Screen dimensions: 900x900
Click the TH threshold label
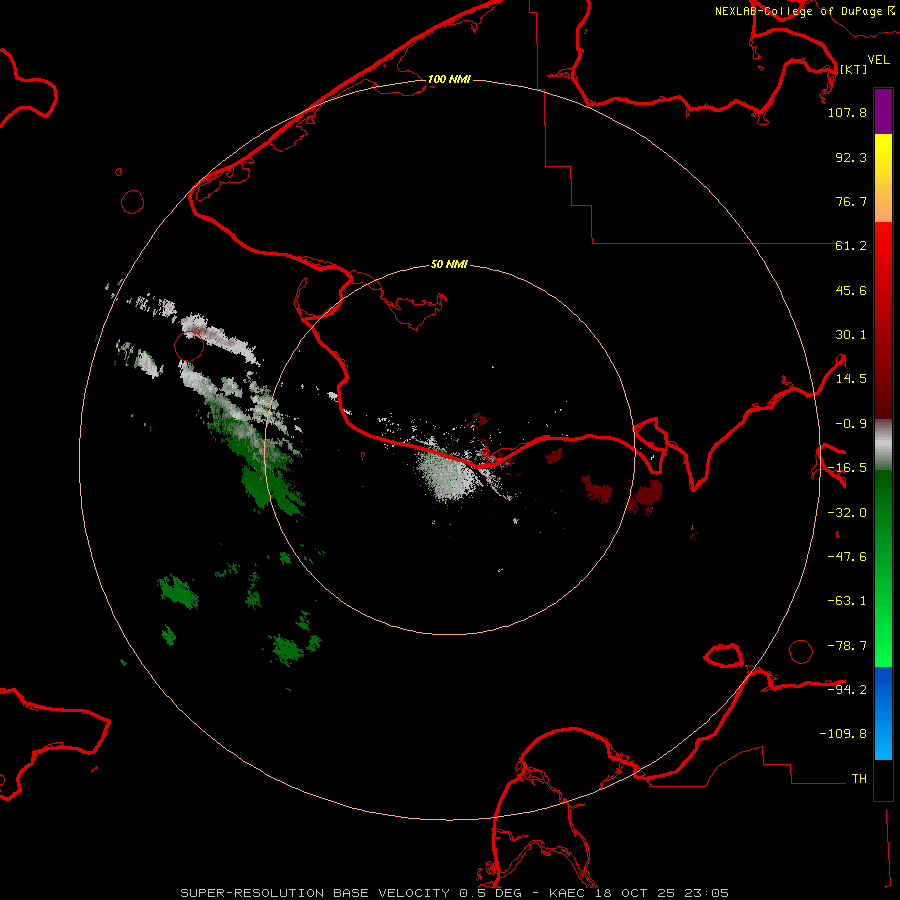pos(859,779)
